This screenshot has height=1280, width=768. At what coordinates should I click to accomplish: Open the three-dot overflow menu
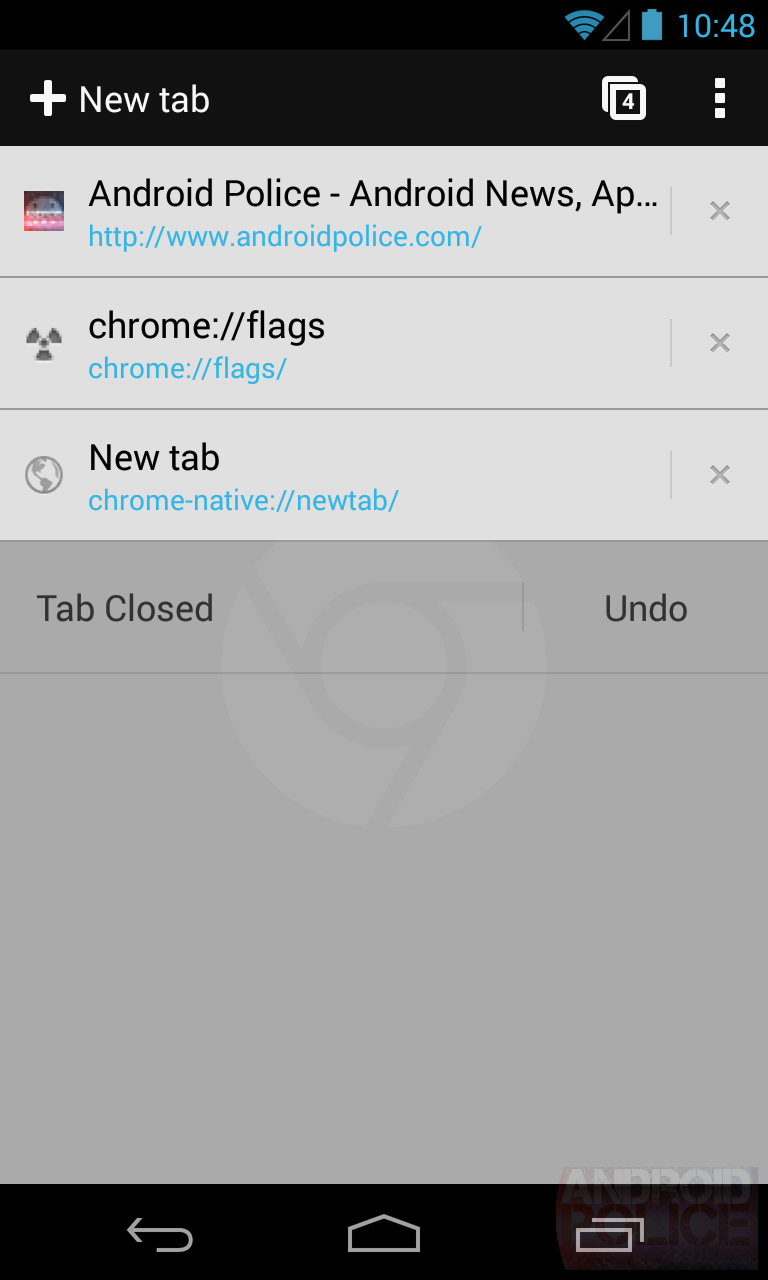tap(719, 99)
